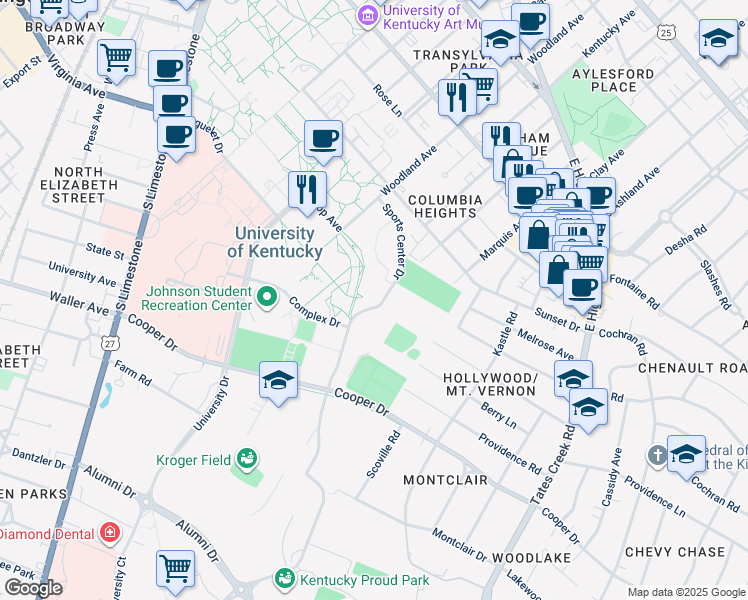748x600 pixels.
Task: Select the coffee cup marker beside Huguelet Dr
Action: (x=176, y=136)
